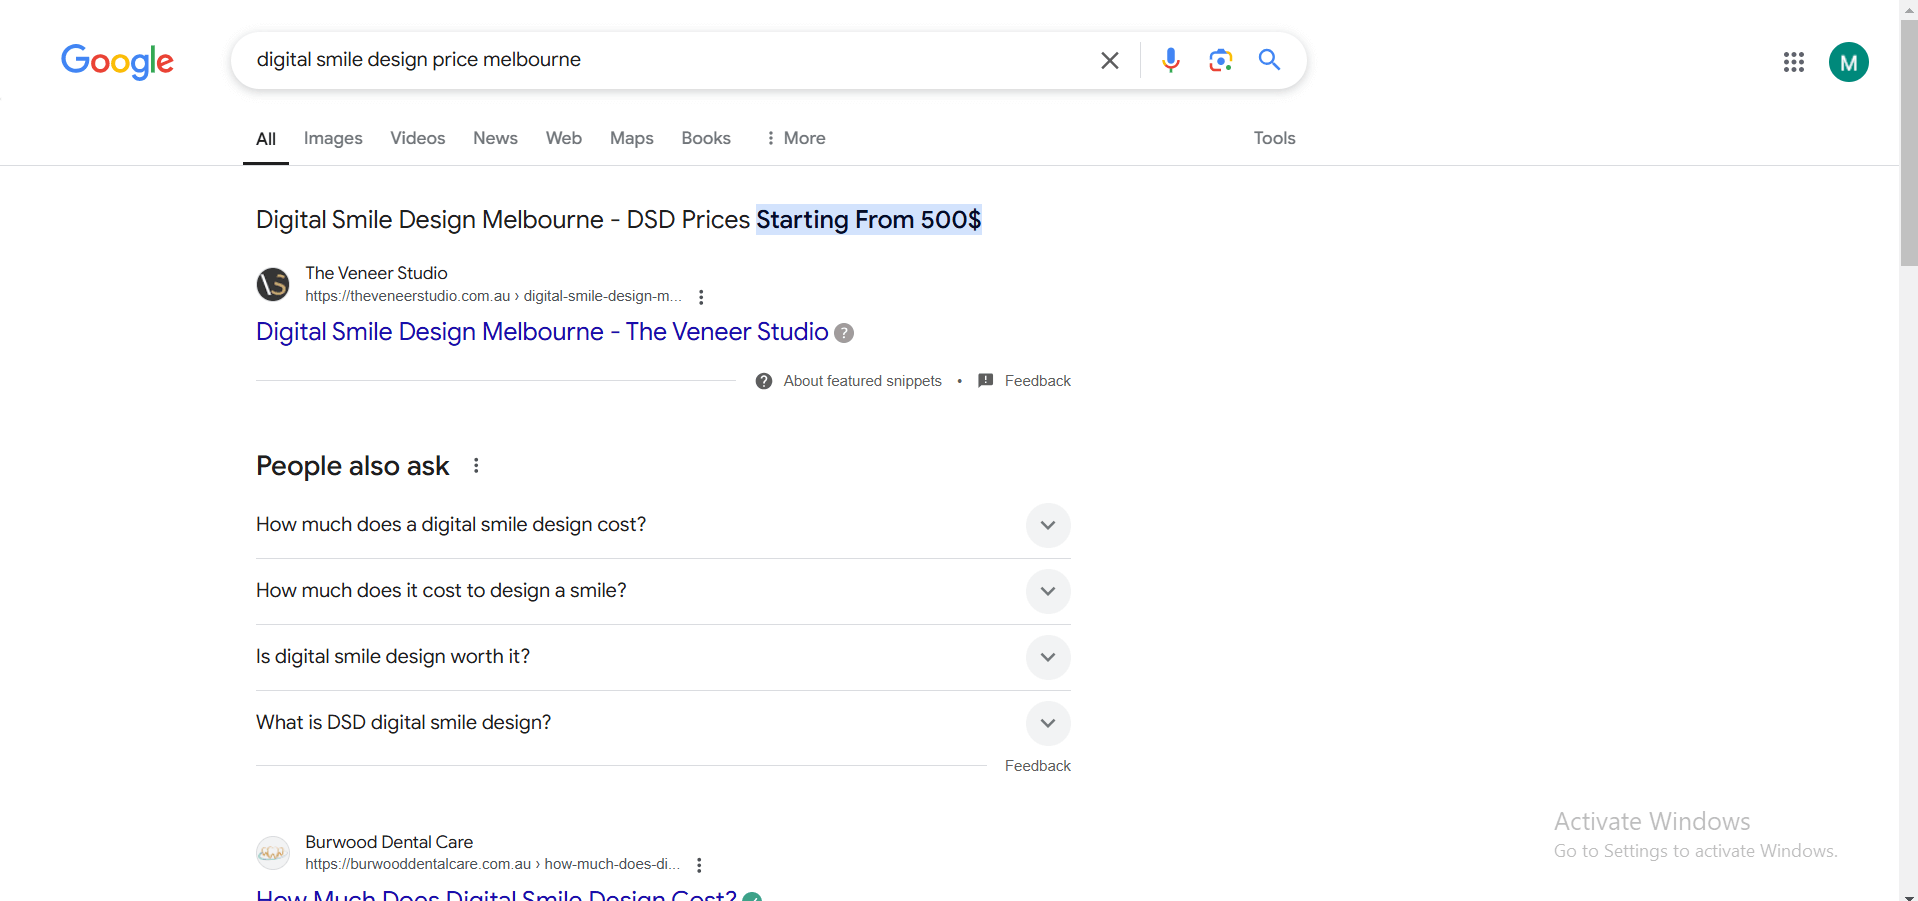Open options menu for Veneer Studio result

click(701, 297)
